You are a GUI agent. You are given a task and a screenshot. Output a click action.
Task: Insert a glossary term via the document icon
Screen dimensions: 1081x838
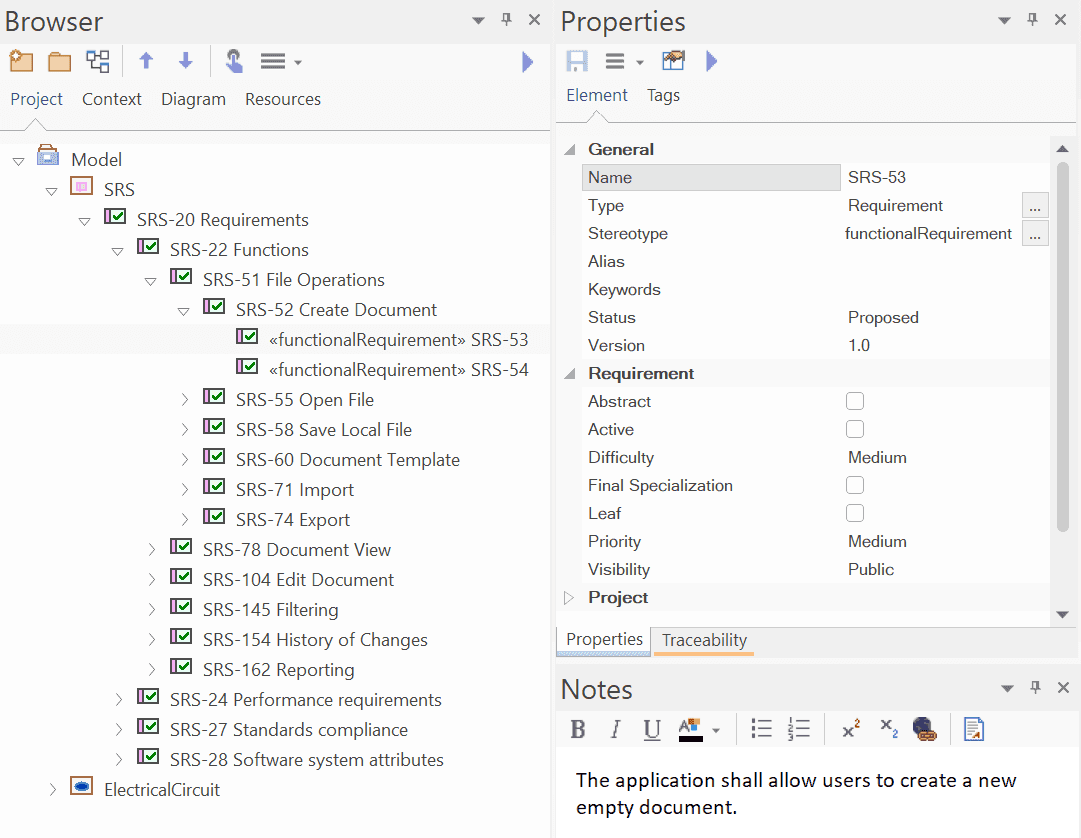973,729
